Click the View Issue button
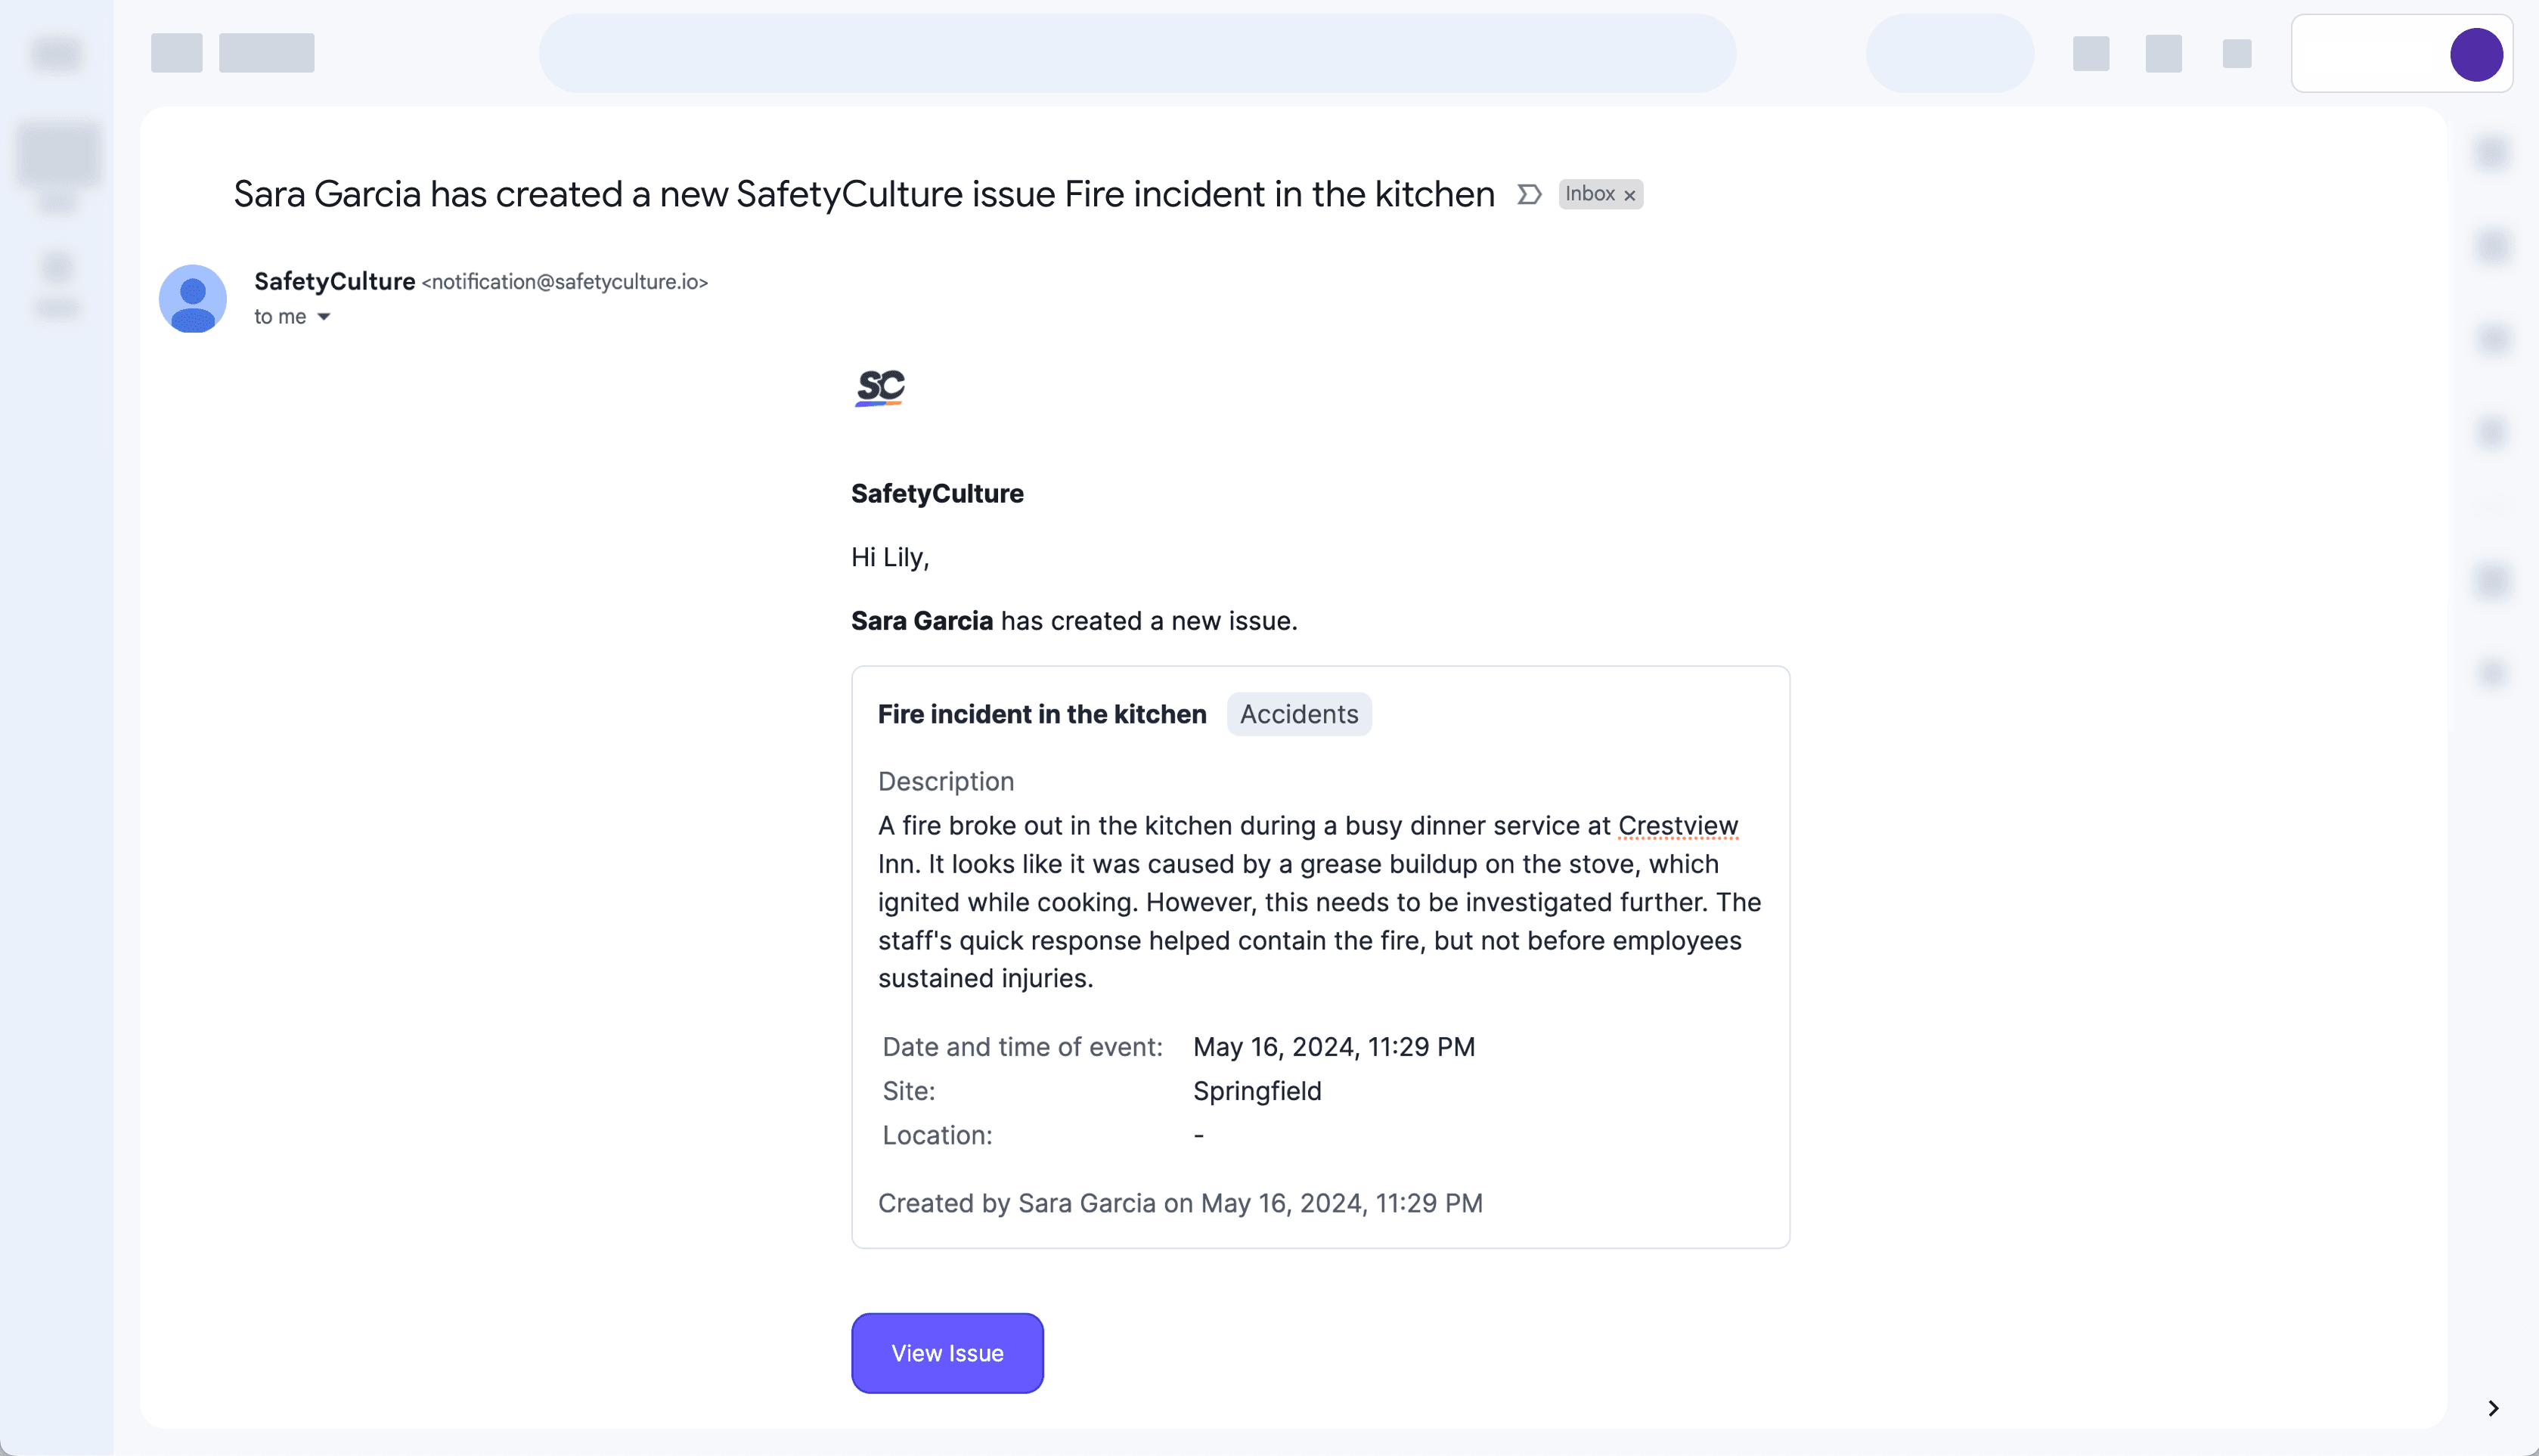This screenshot has height=1456, width=2539. coord(946,1352)
